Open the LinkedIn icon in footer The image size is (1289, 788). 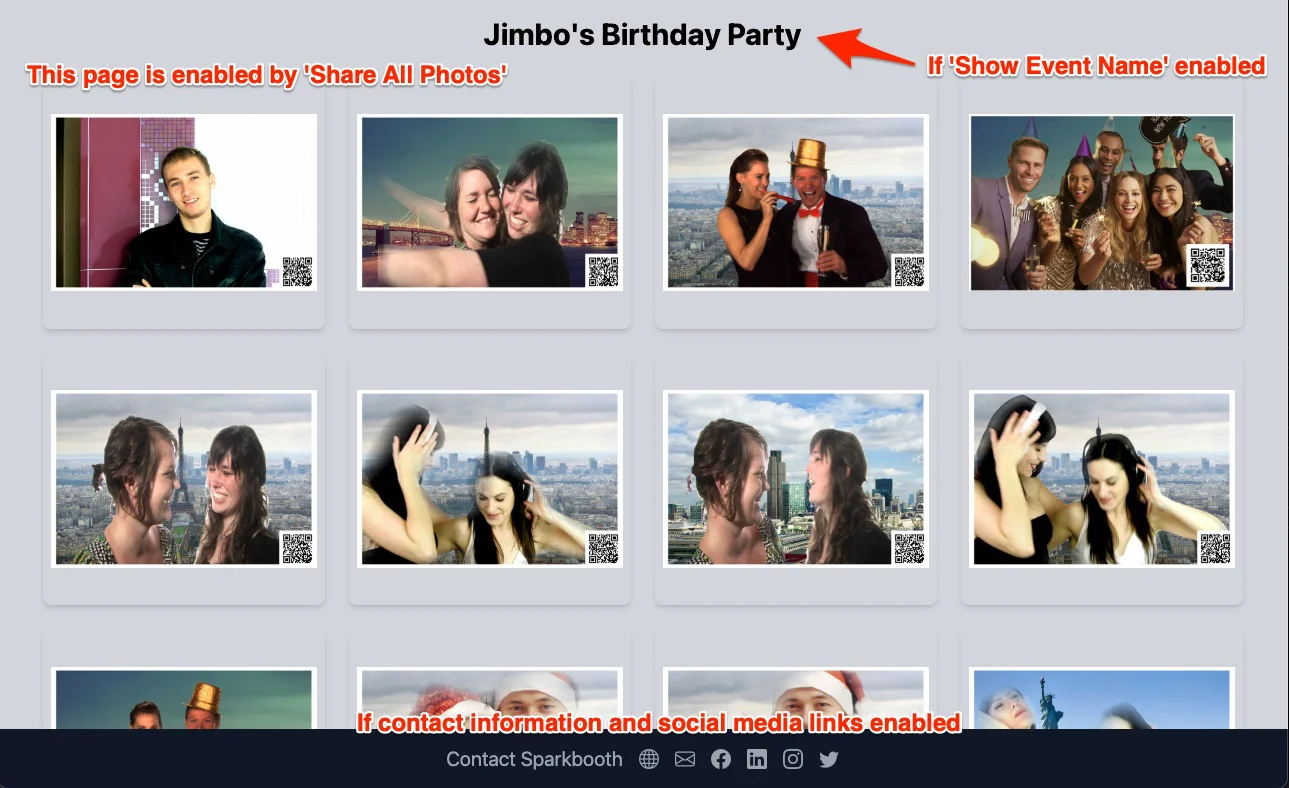757,759
